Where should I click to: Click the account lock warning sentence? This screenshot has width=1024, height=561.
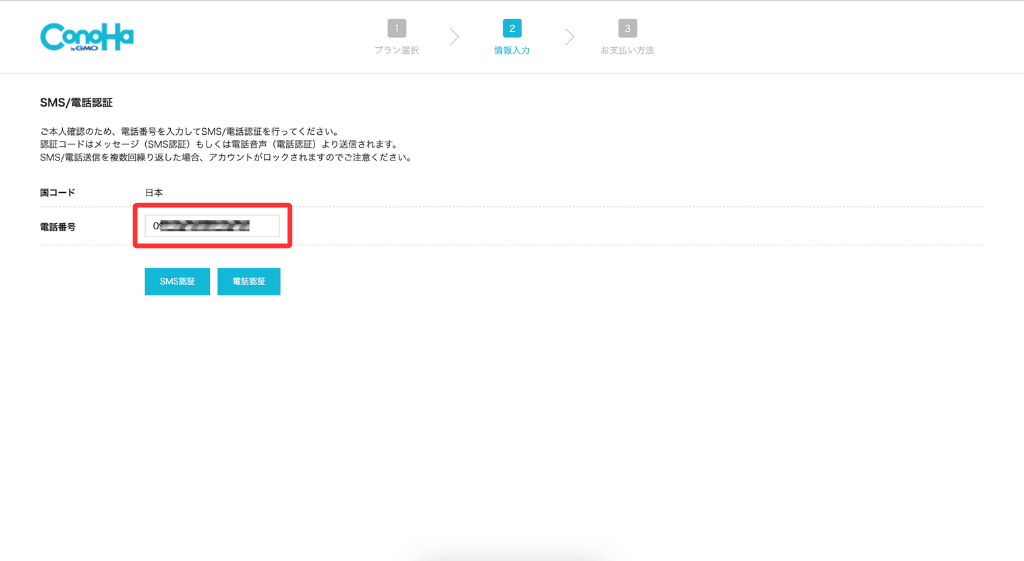click(227, 157)
